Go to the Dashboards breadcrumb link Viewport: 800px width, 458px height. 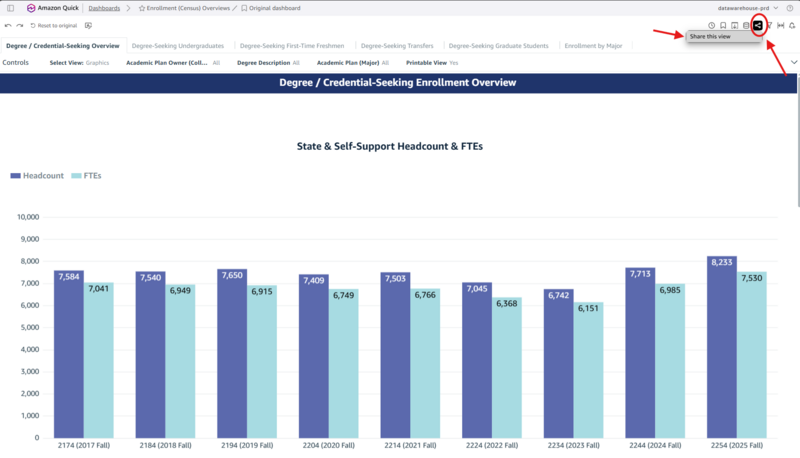coord(104,8)
